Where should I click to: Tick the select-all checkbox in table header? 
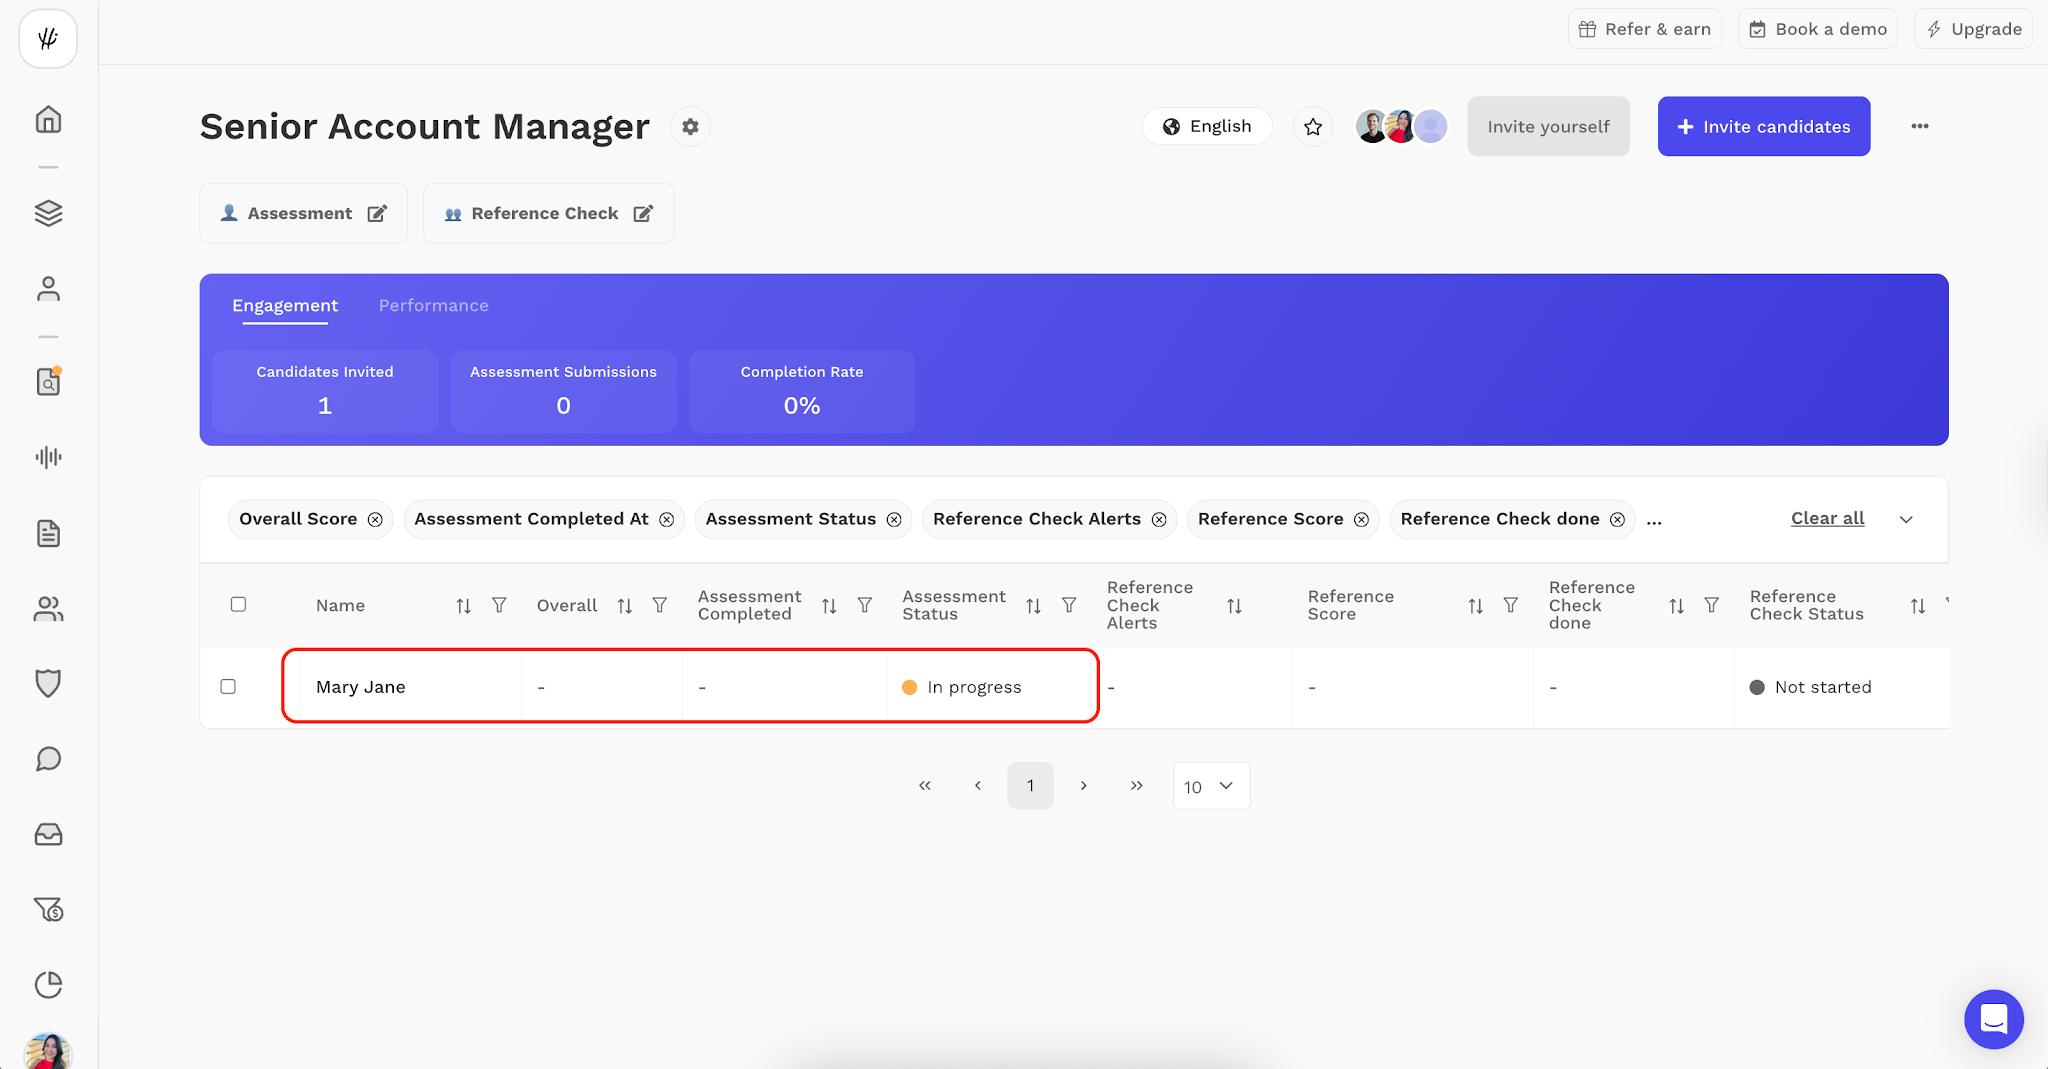coord(238,604)
